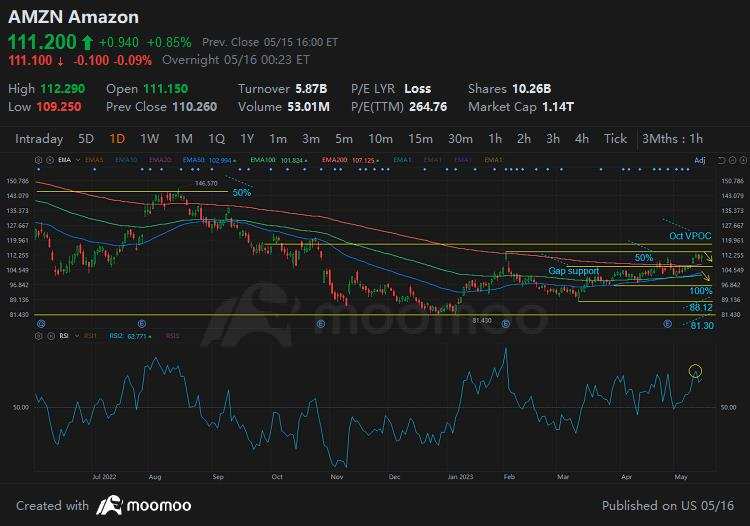Click the High 112.290 value
The height and width of the screenshot is (526, 750).
tap(63, 89)
